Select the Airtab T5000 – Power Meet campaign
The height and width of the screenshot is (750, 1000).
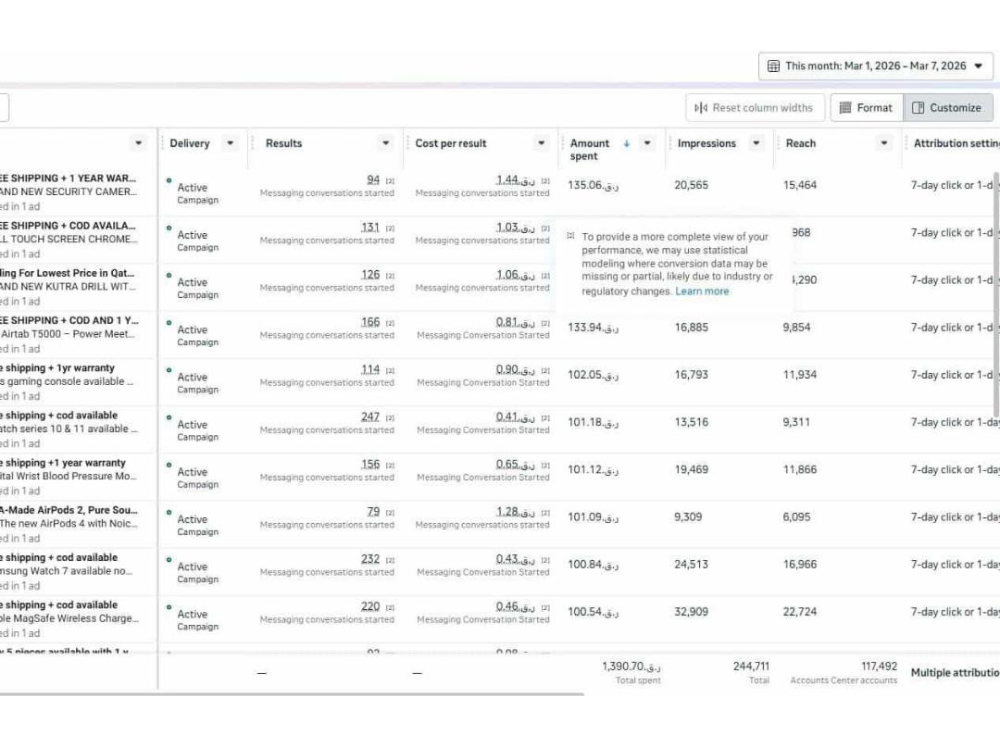click(68, 334)
